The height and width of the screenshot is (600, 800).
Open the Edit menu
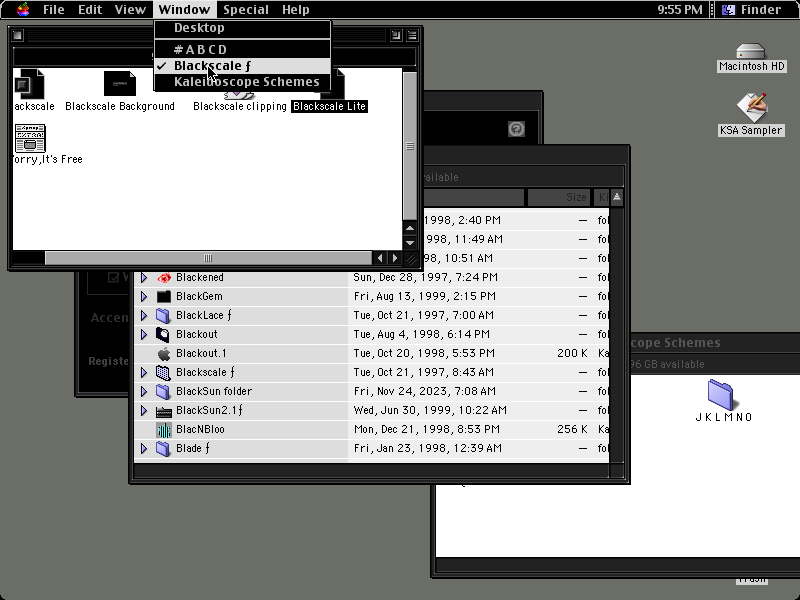(x=90, y=9)
